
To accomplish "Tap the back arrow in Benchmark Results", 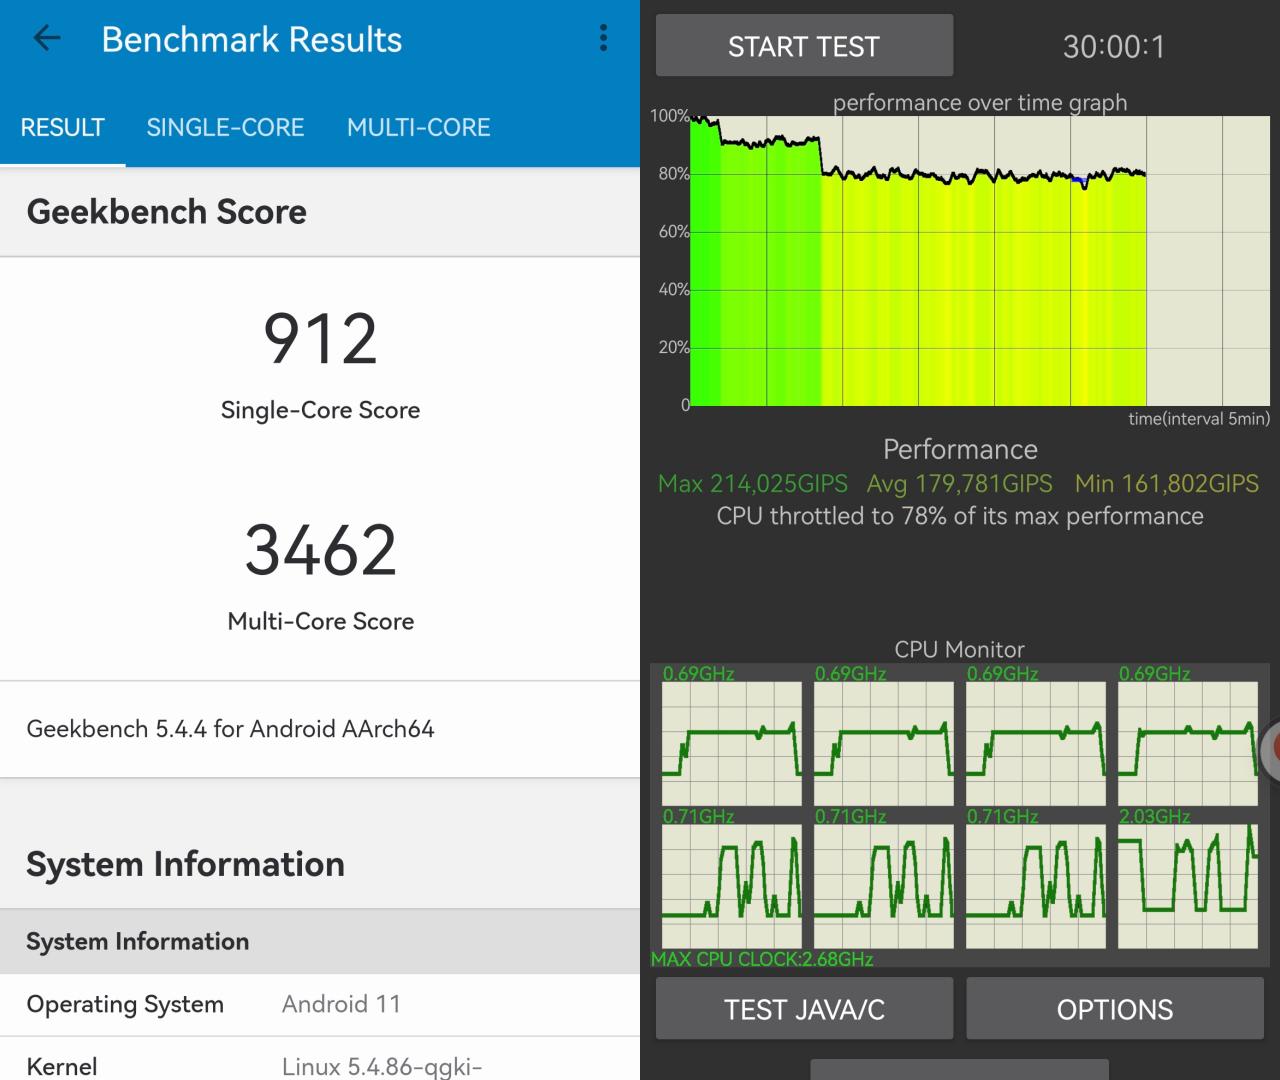I will coord(47,39).
